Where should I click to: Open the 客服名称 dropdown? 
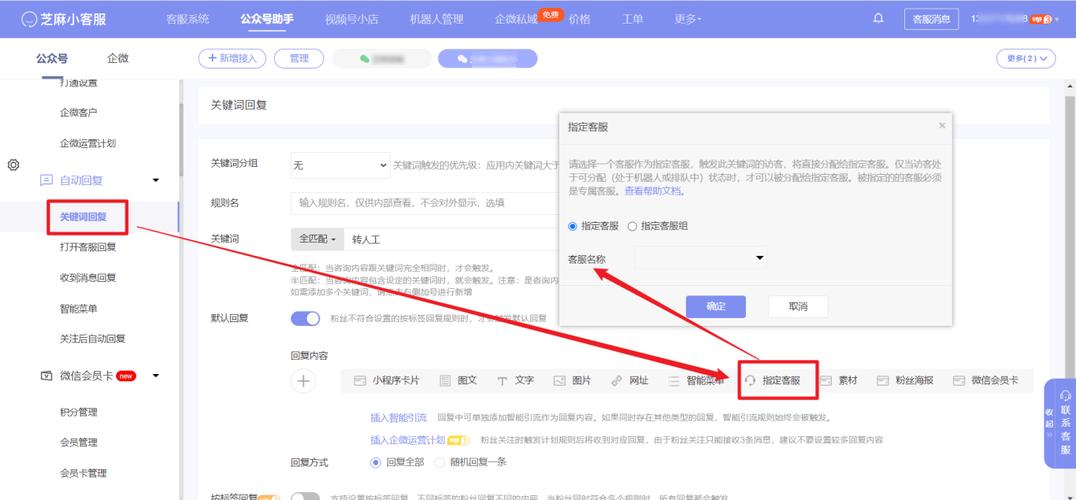(701, 258)
